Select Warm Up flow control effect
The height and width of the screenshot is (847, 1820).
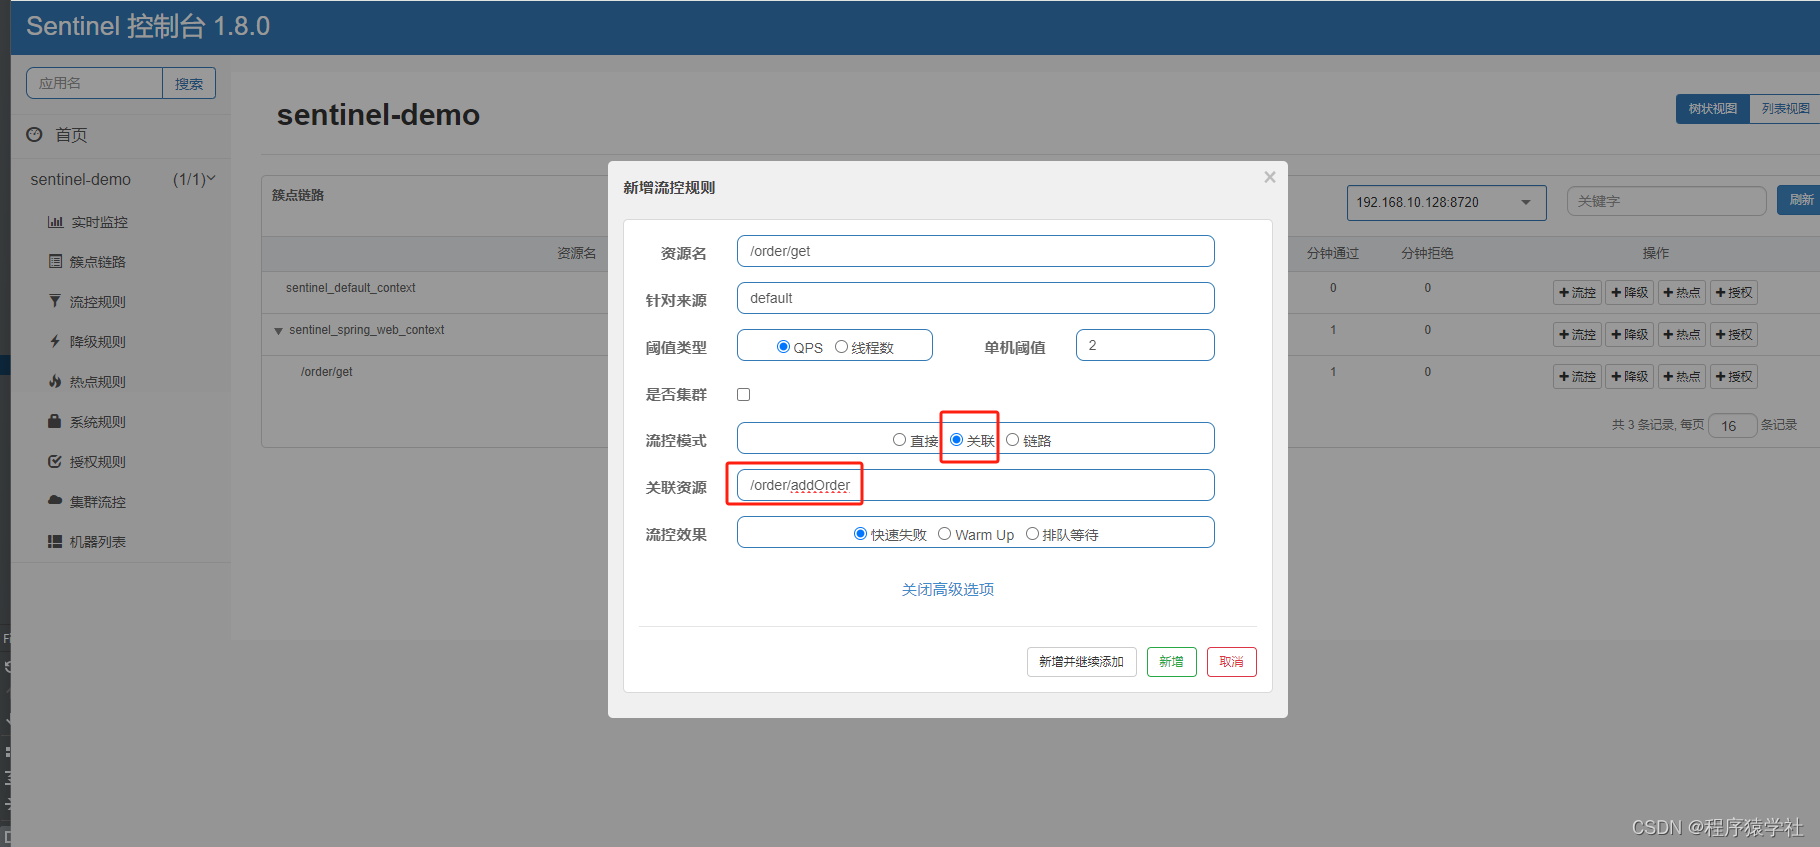[944, 534]
